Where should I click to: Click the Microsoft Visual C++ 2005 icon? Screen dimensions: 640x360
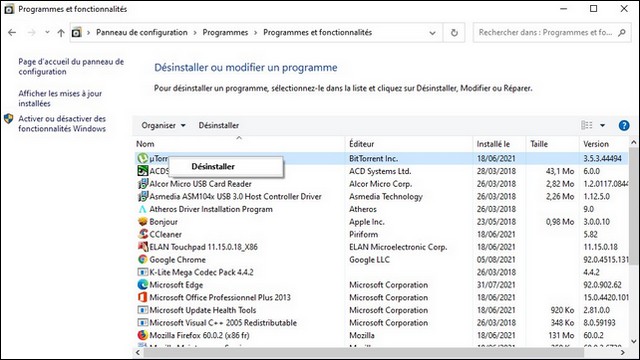click(x=142, y=322)
